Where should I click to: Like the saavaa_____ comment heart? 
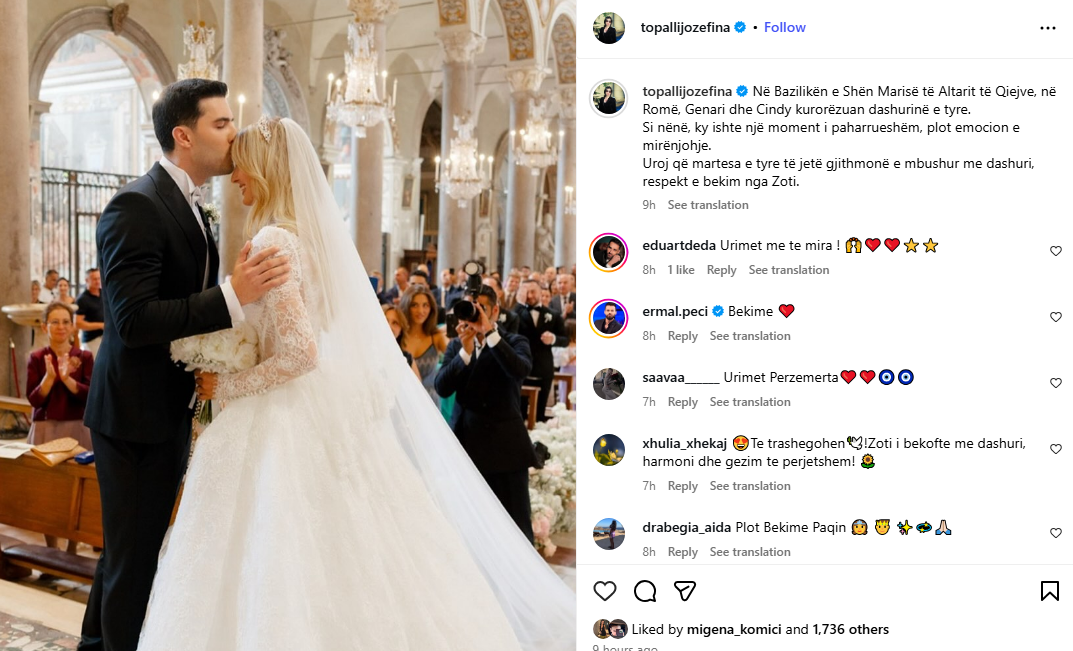coord(1056,383)
